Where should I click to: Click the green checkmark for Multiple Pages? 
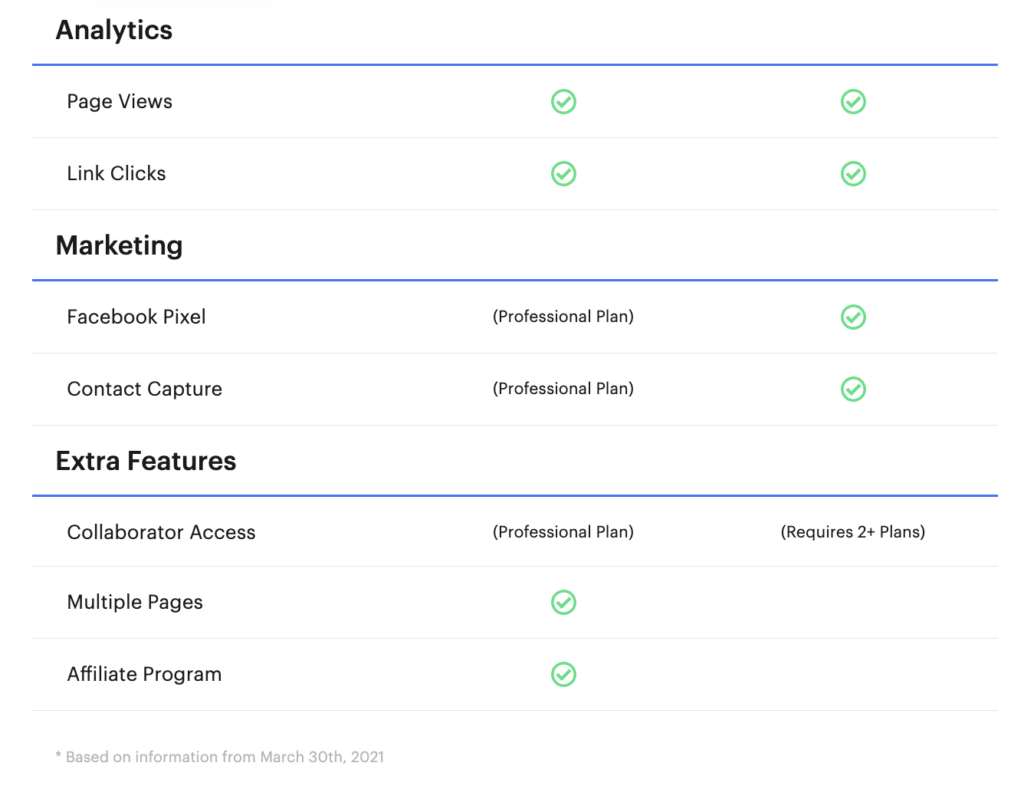point(564,602)
